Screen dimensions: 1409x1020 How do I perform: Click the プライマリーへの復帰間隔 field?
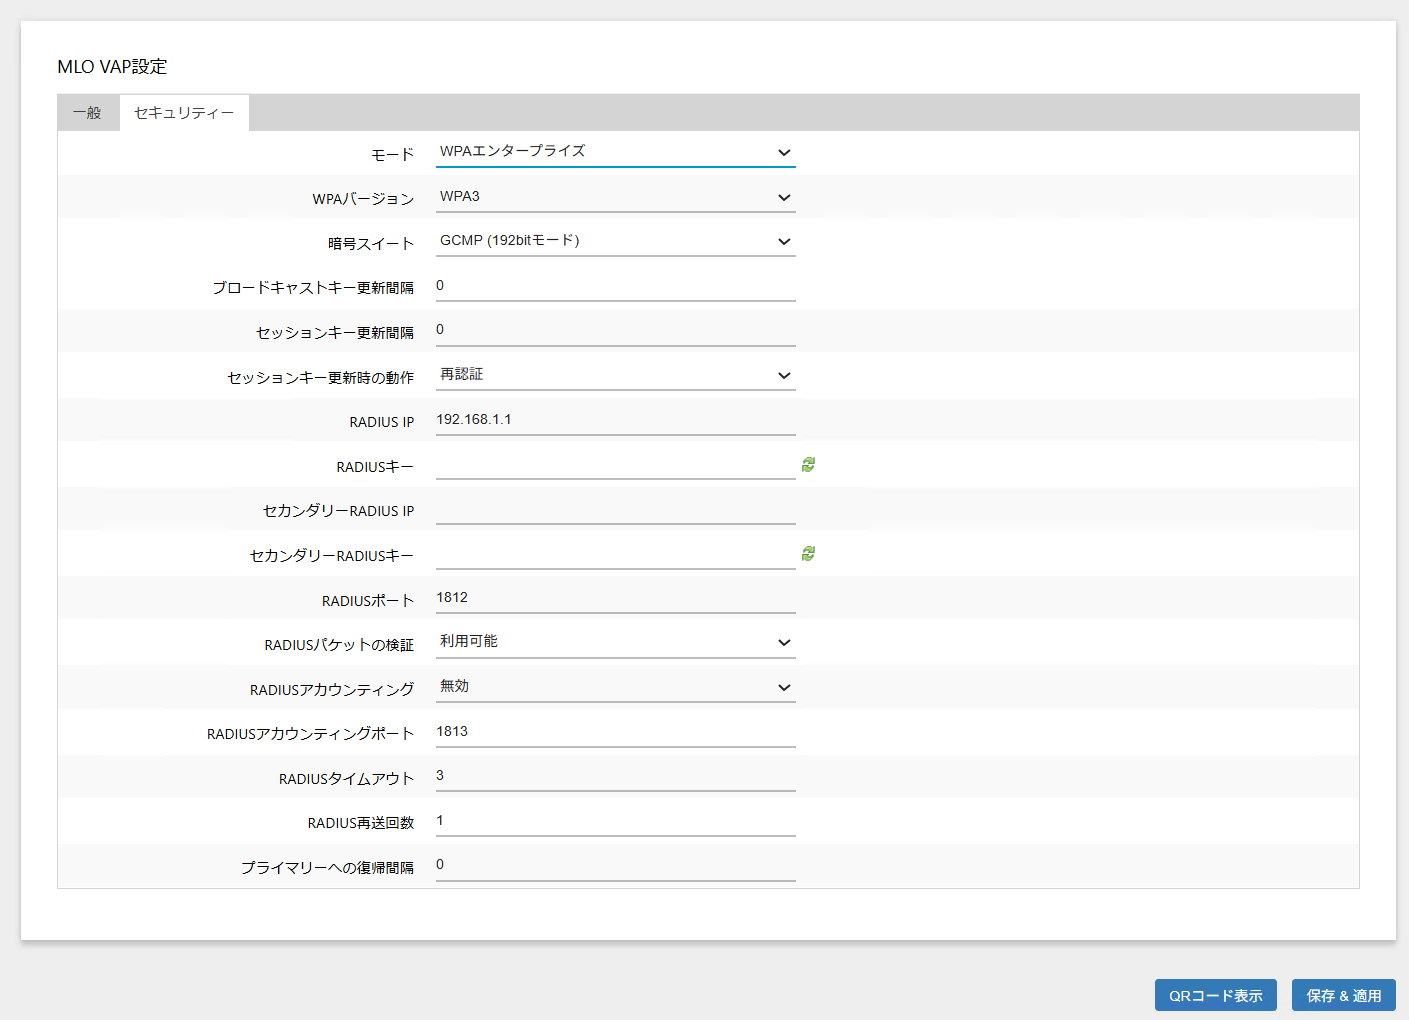[615, 865]
